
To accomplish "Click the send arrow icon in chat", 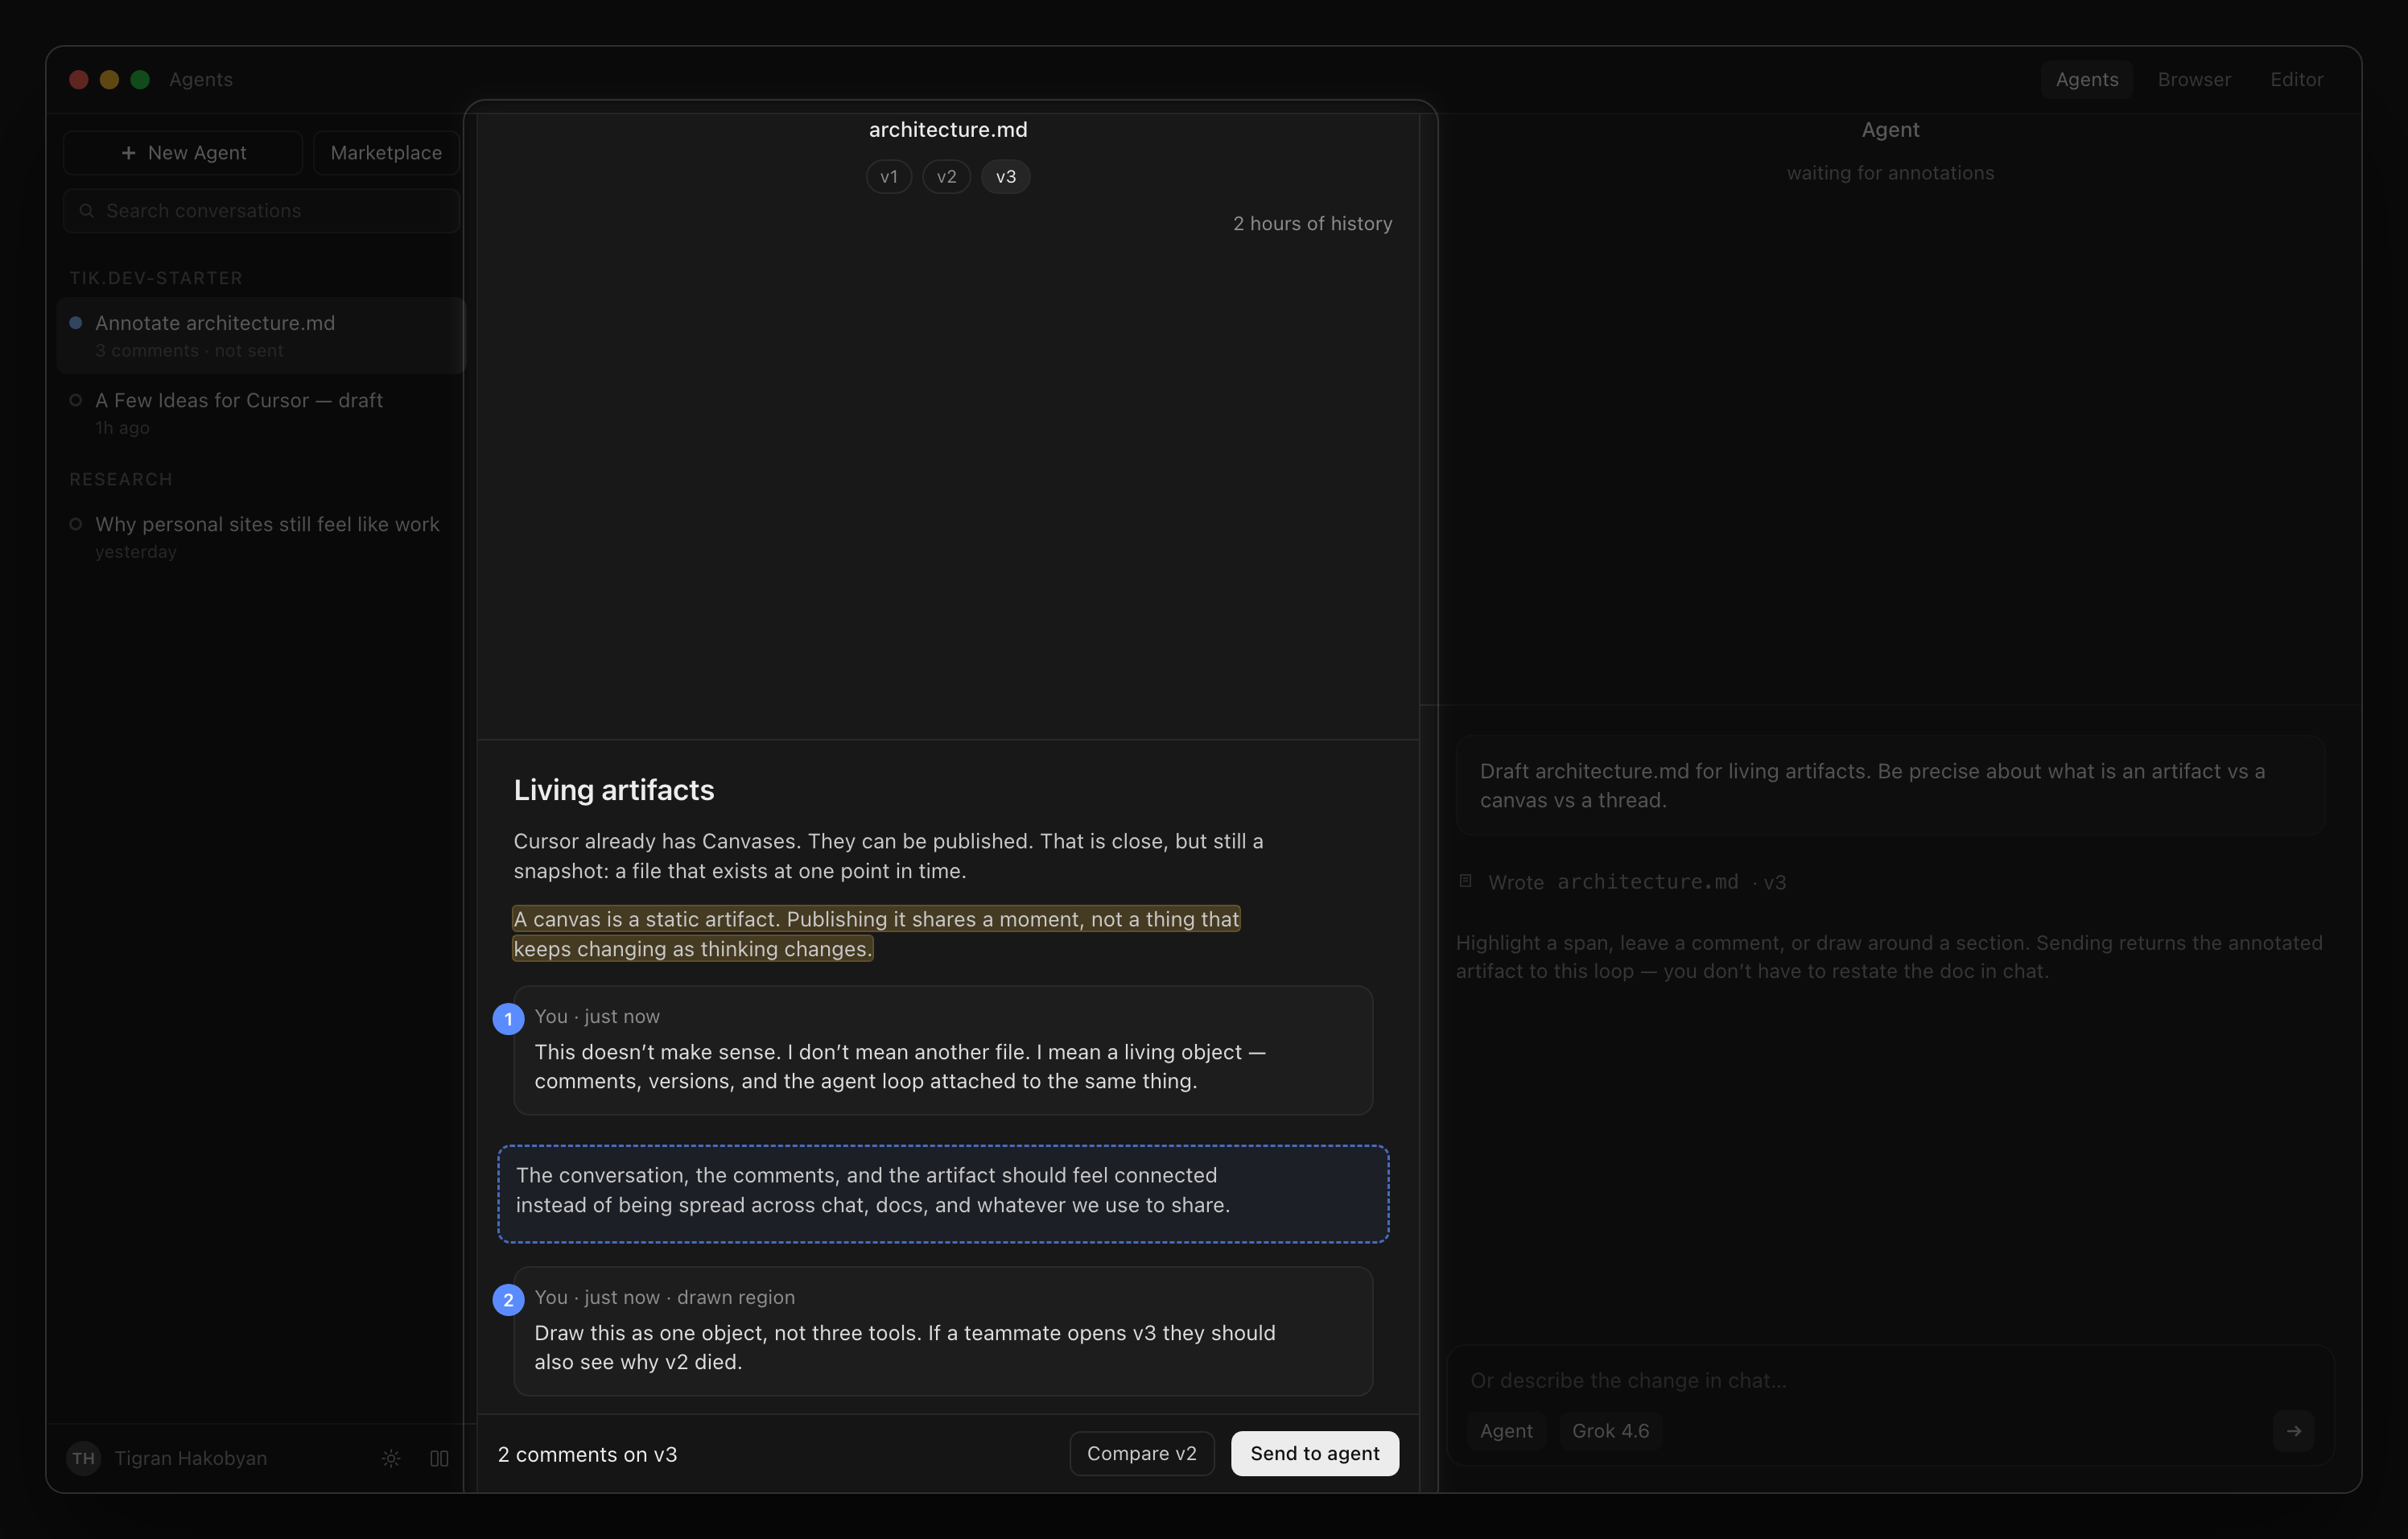I will point(2293,1431).
